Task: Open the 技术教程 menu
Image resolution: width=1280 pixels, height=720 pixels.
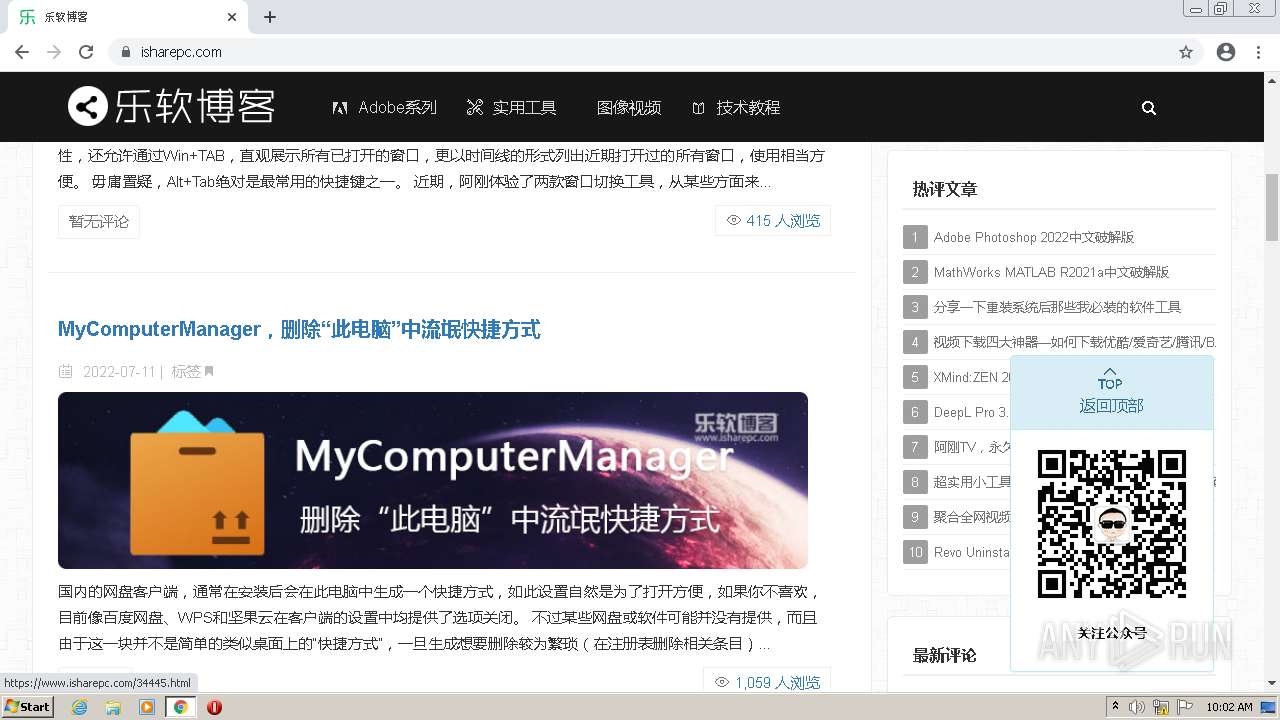Action: (x=736, y=108)
